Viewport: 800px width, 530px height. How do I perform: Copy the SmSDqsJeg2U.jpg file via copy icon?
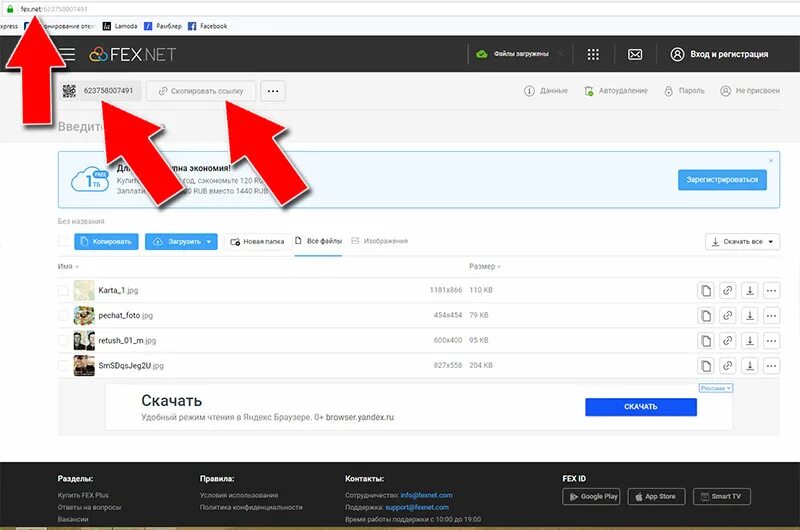706,365
